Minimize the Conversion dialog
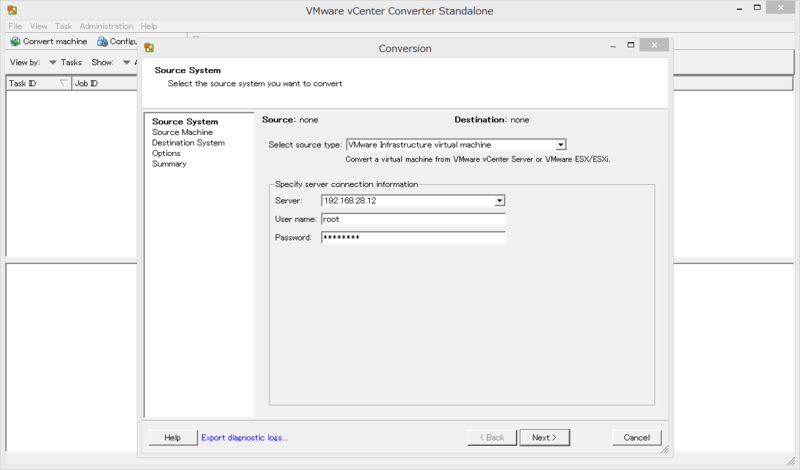Screen dimensions: 800x470 pyautogui.click(x=613, y=46)
